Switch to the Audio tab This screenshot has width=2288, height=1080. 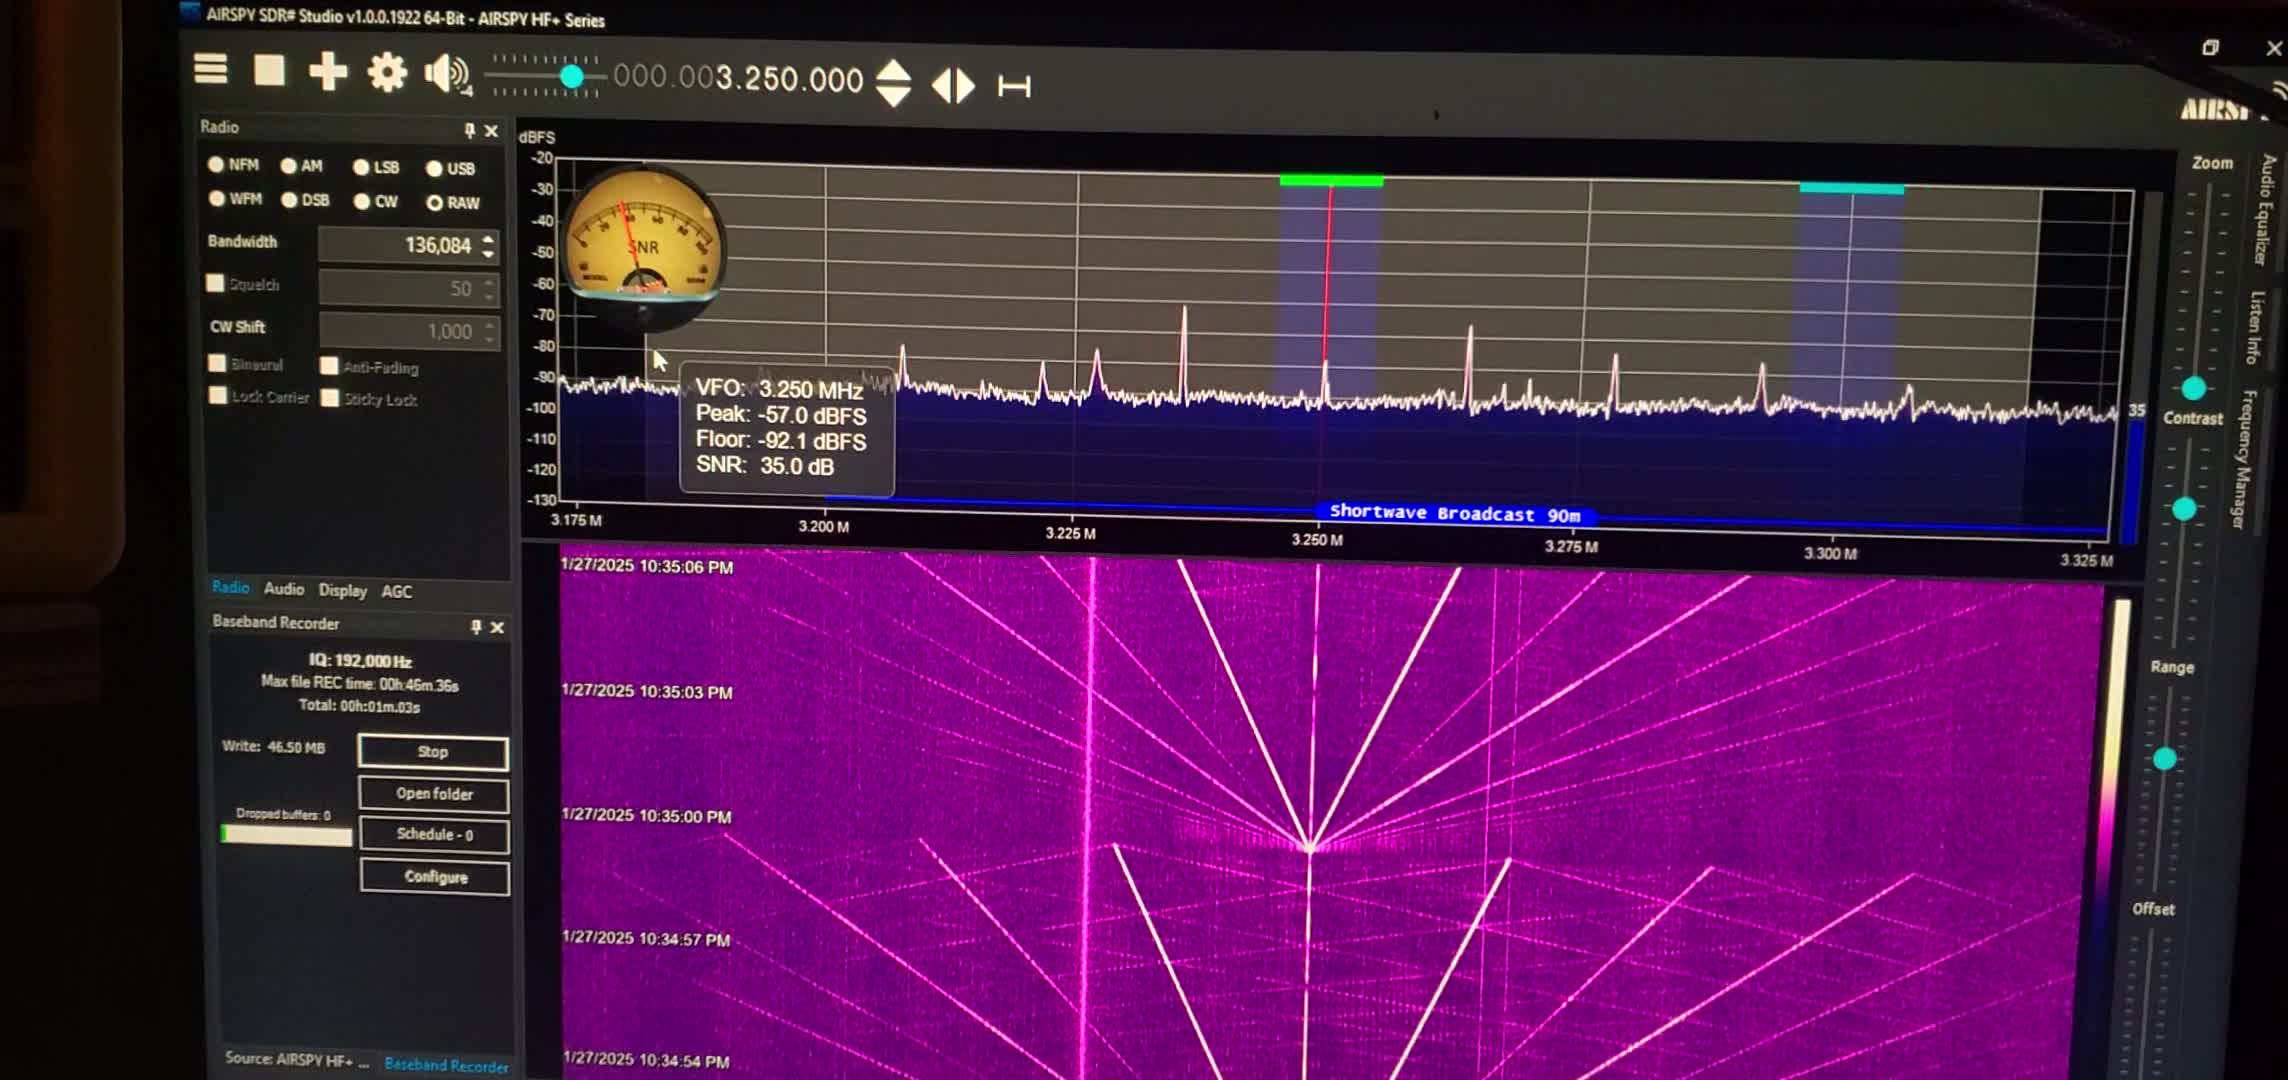click(284, 589)
